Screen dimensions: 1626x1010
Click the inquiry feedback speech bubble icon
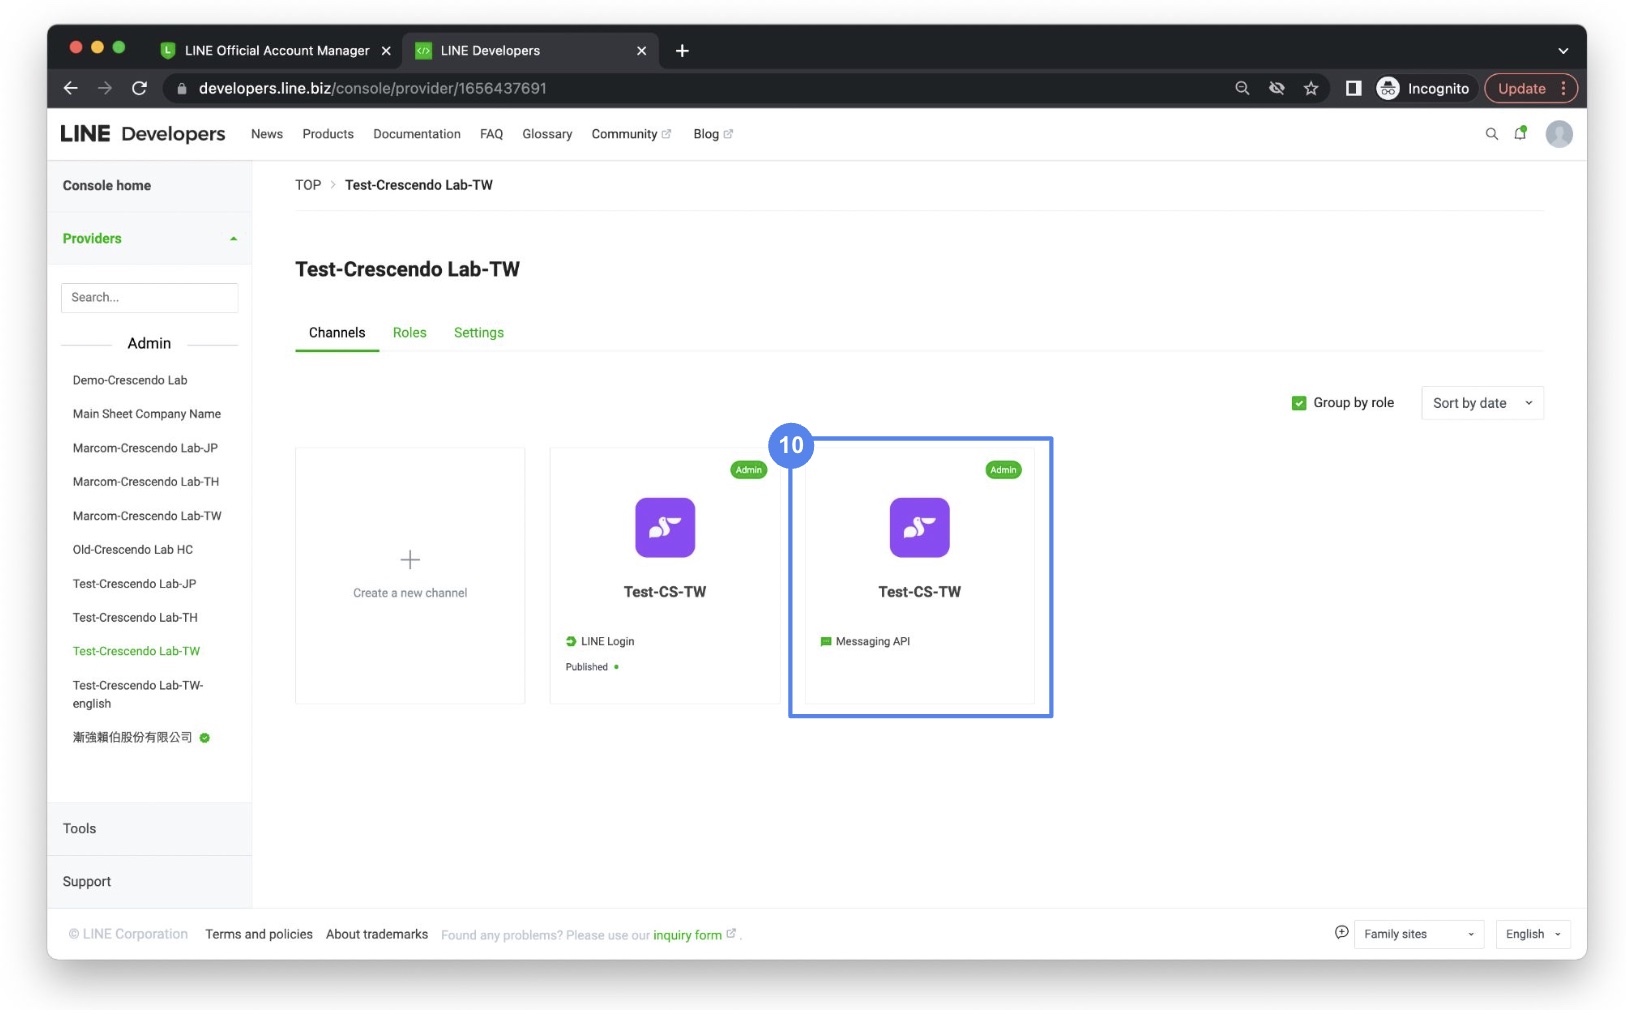click(1341, 932)
